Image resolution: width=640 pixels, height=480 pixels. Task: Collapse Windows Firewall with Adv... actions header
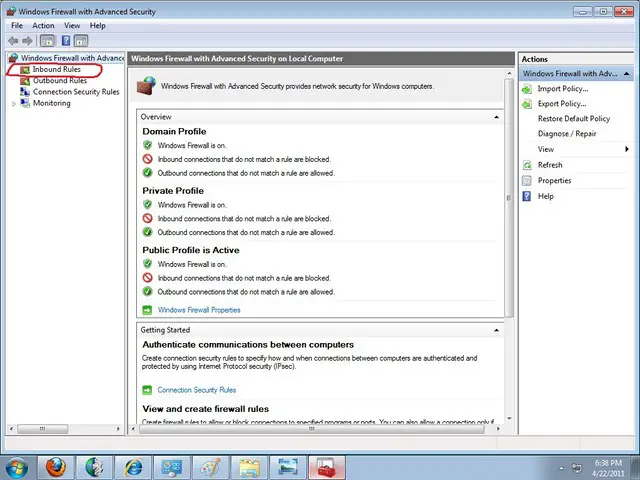pos(627,74)
